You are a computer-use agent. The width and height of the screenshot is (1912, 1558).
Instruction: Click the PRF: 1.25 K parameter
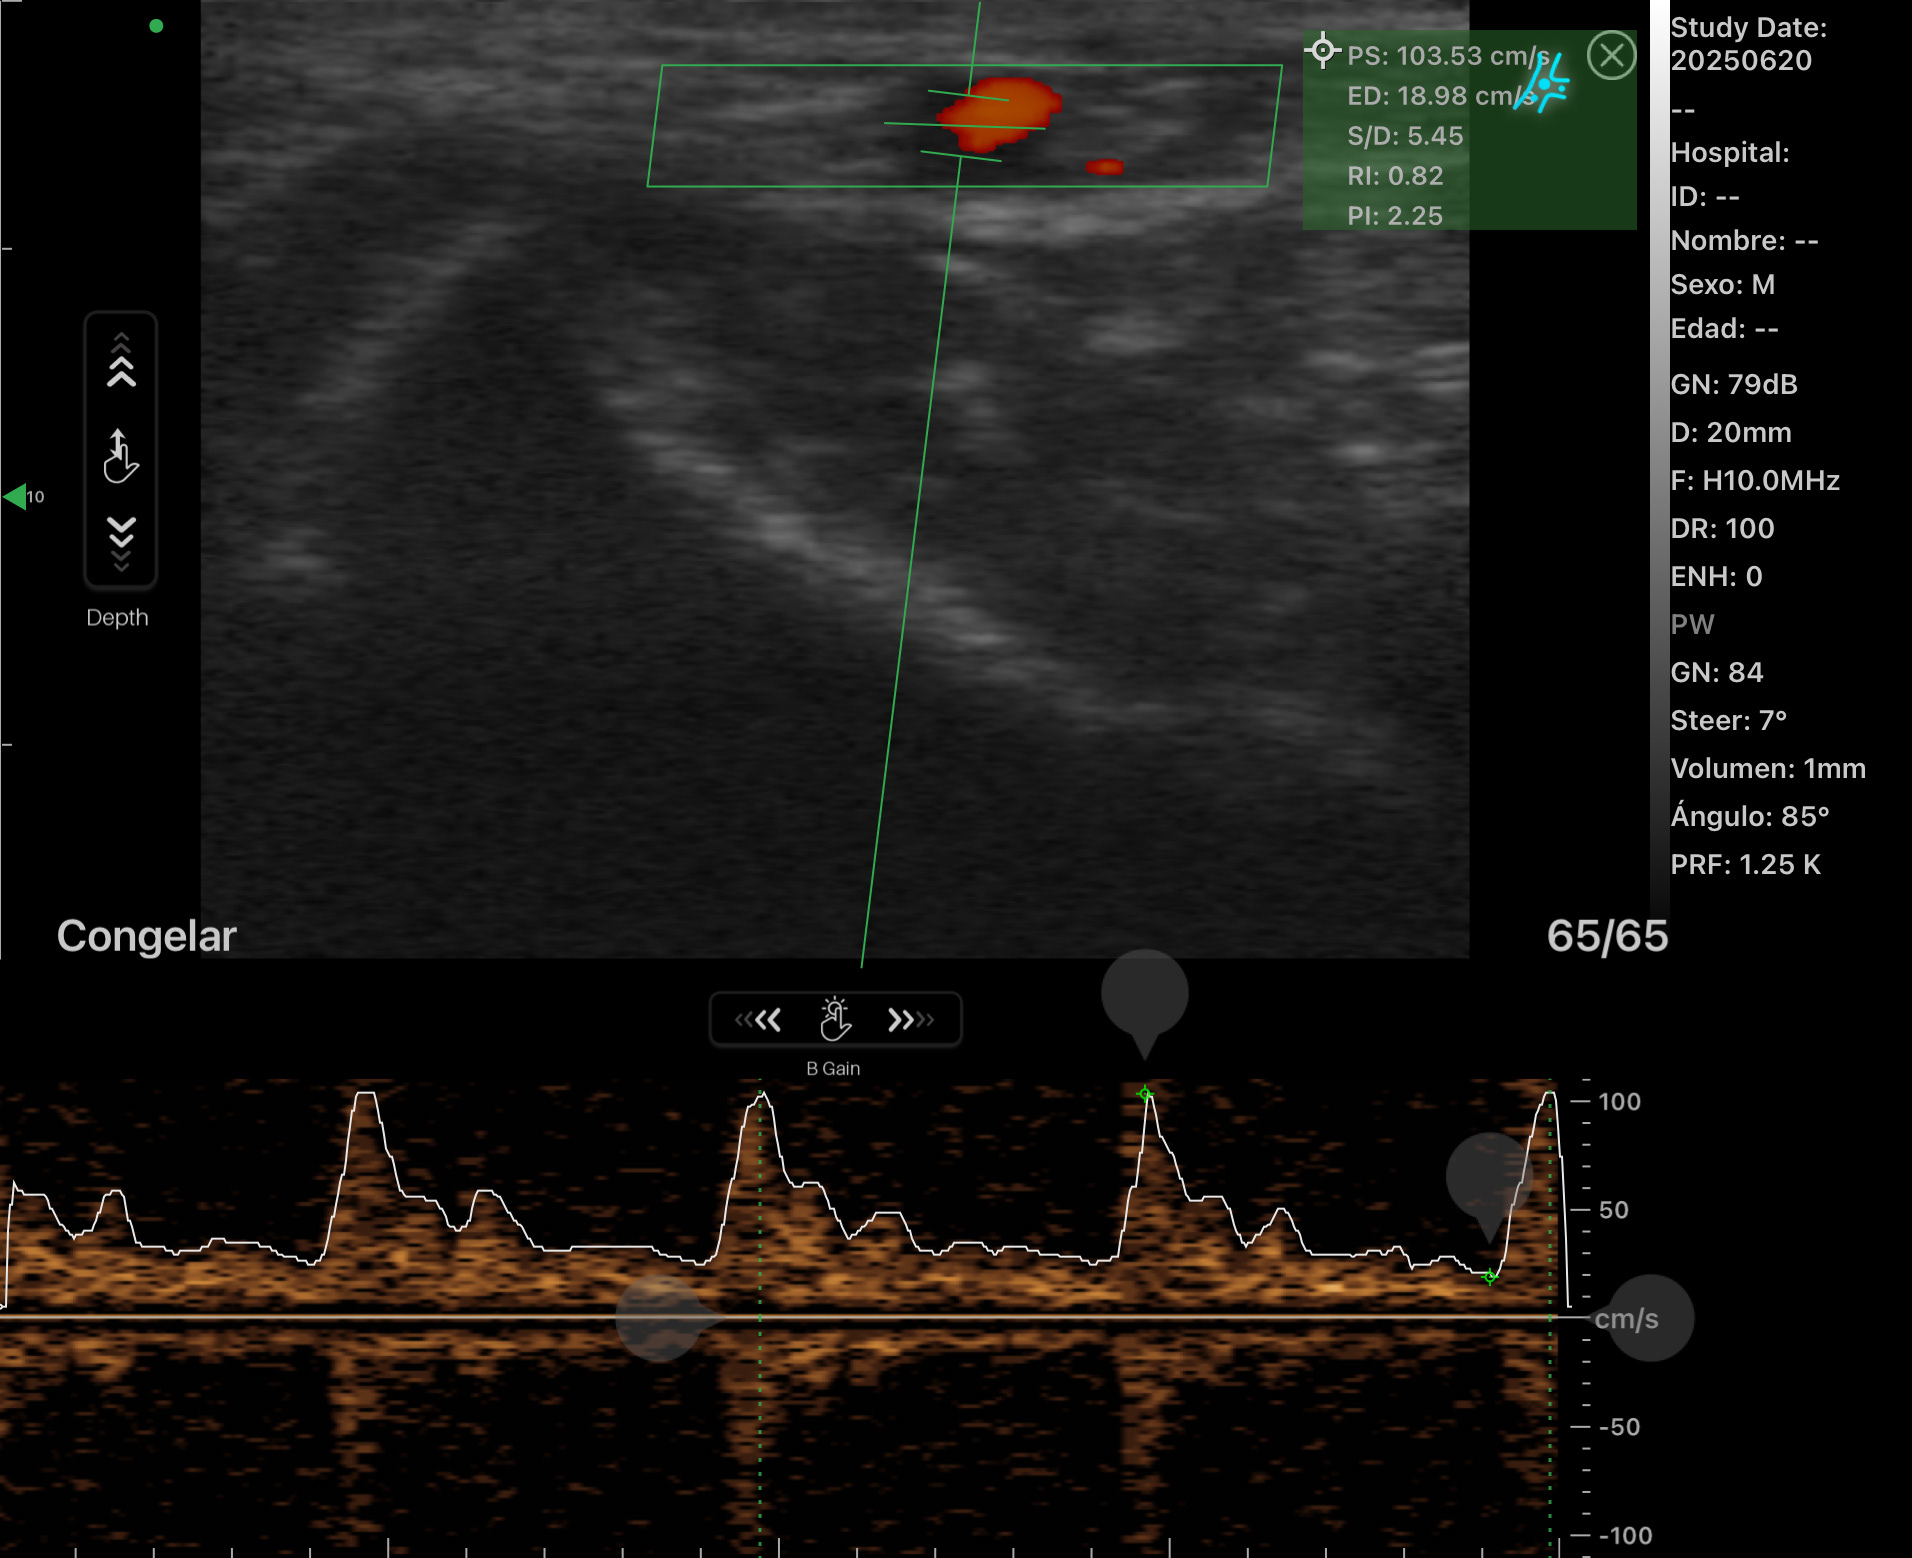click(x=1745, y=865)
